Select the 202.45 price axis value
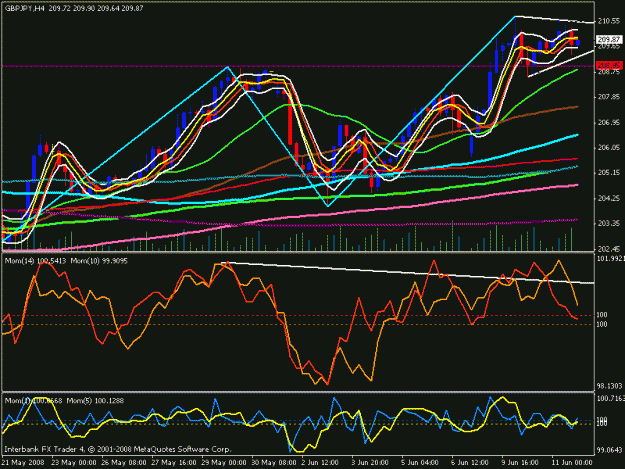Viewport: 625px width, 469px height. click(x=609, y=249)
